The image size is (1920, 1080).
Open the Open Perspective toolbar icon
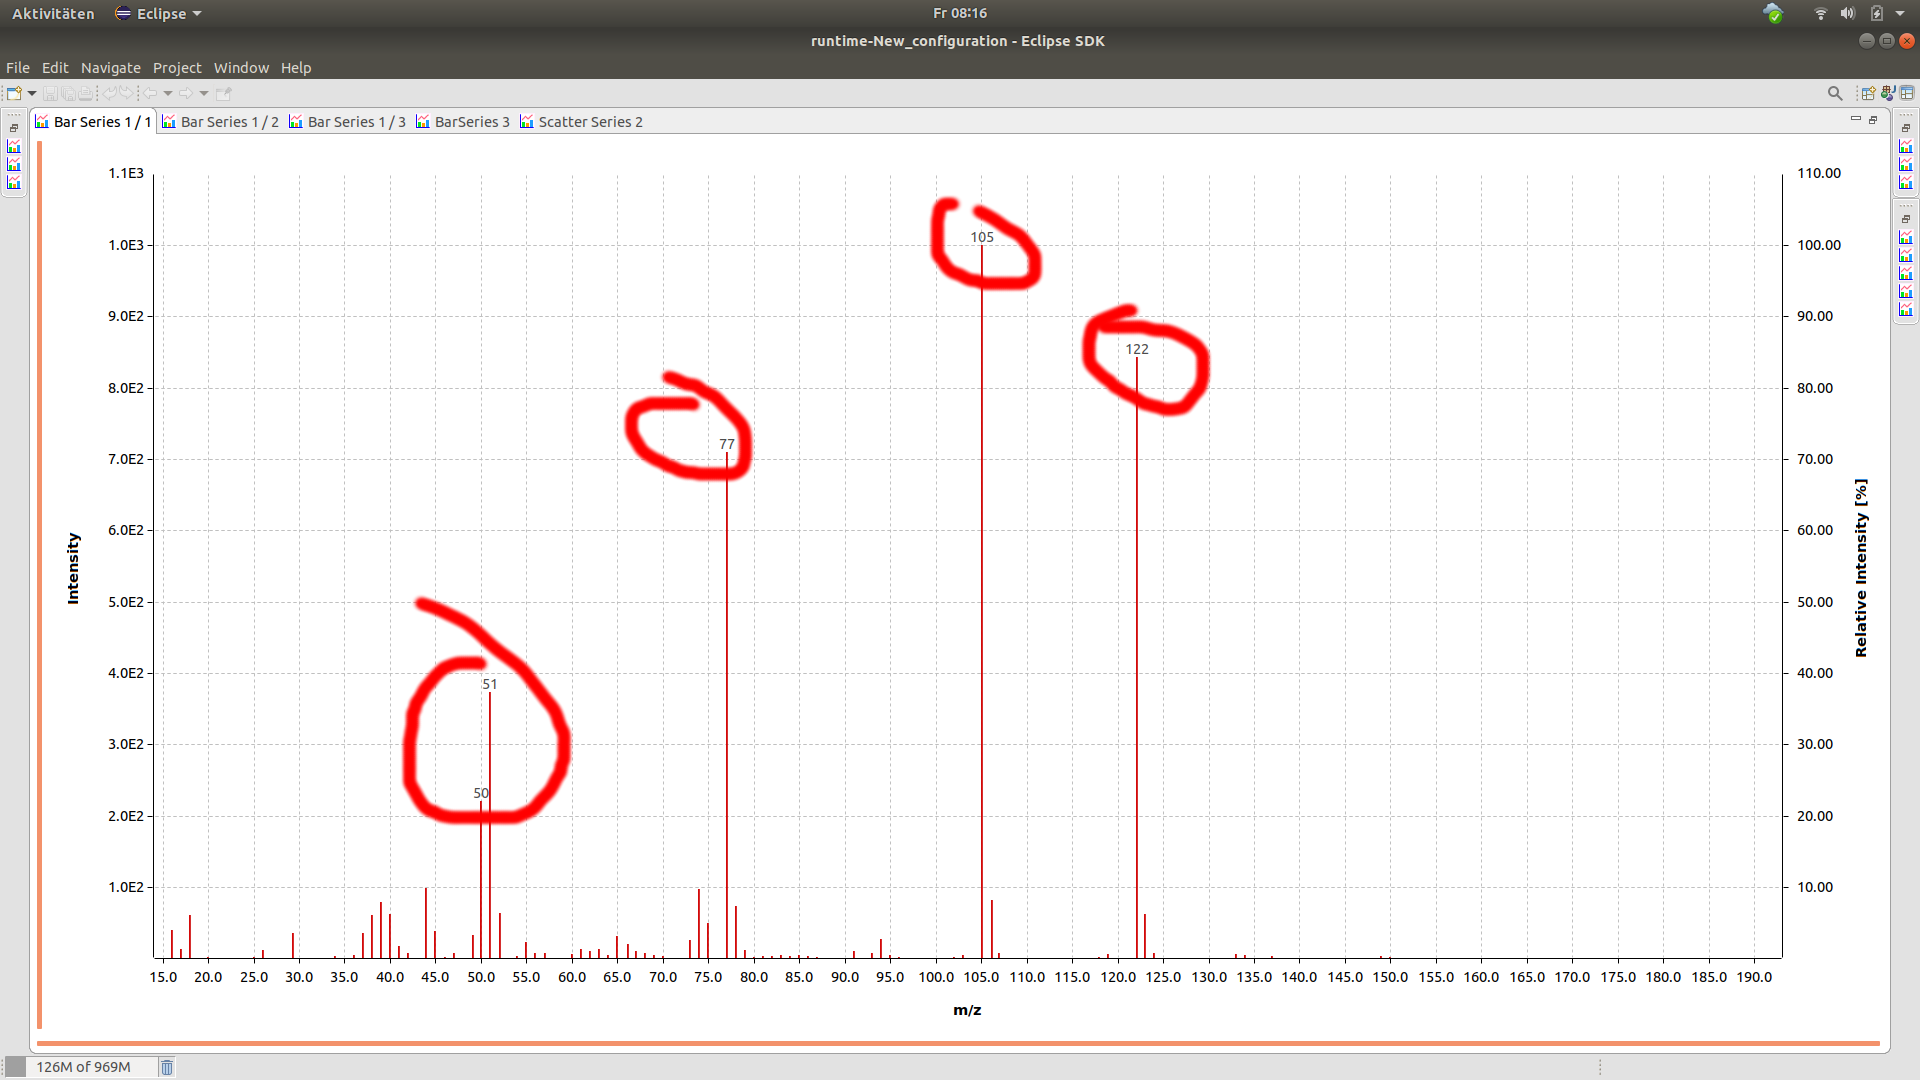point(1867,93)
